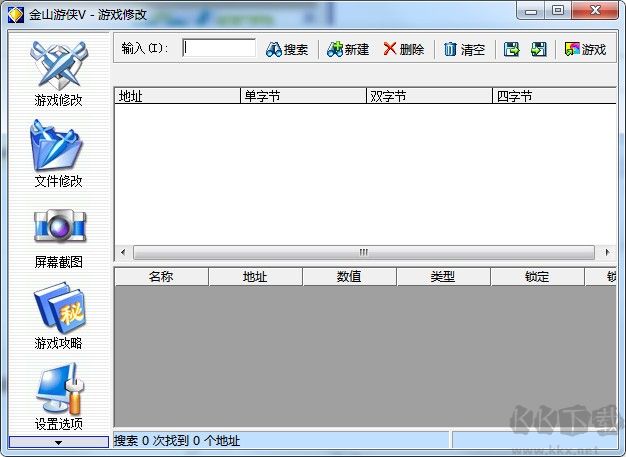
Task: Click the 双字节 column header
Action: tap(429, 96)
